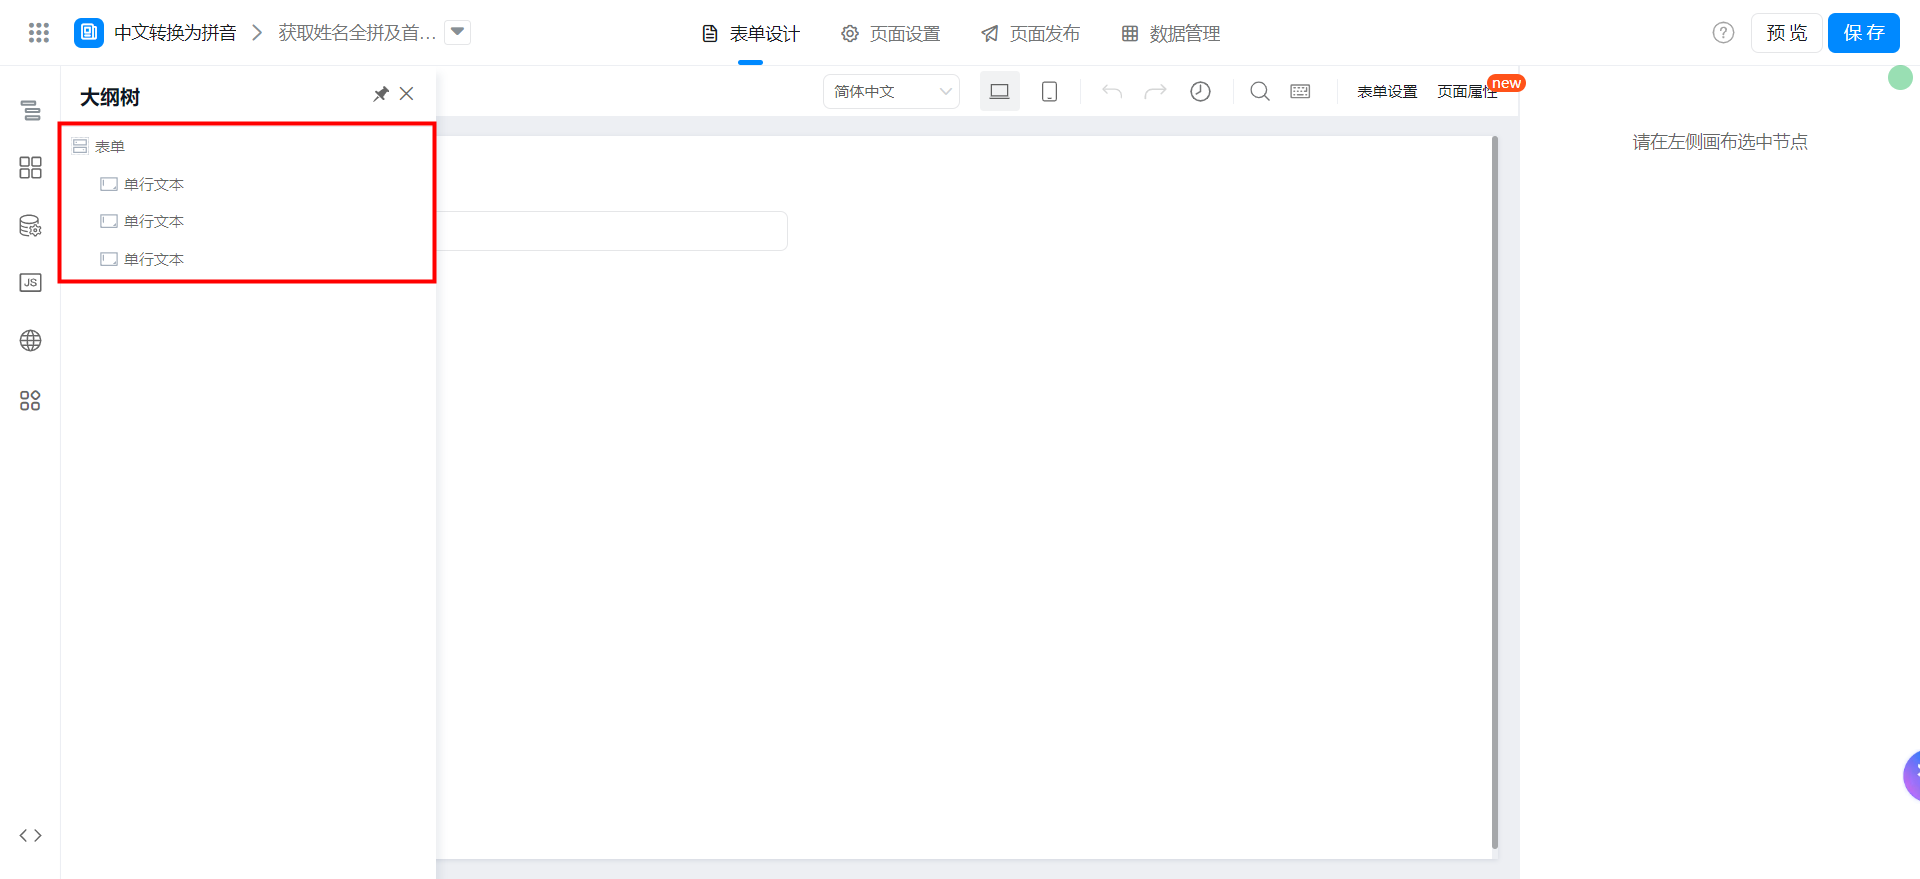Open the search magnifier icon
Screen dimensions: 1920x879
(1260, 92)
